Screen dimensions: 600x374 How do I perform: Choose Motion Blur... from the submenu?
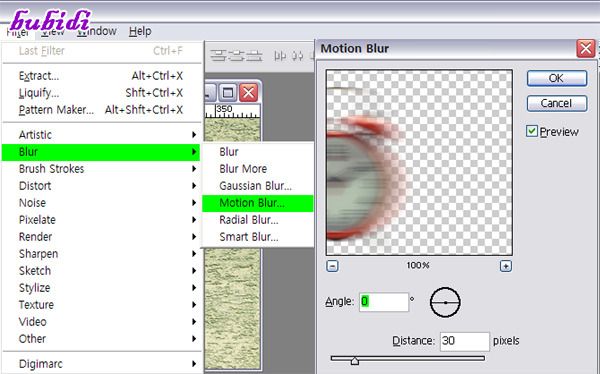pos(258,203)
